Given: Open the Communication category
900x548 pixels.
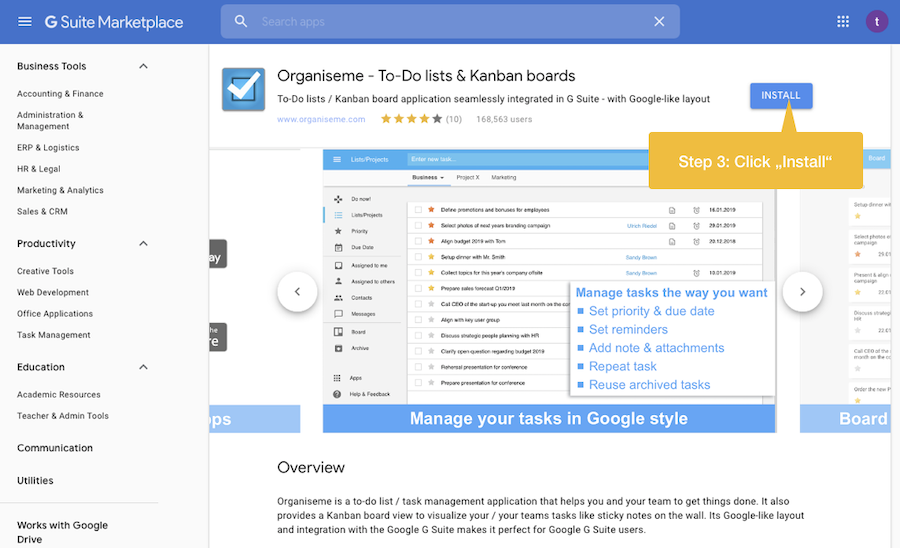Looking at the screenshot, I should [x=55, y=448].
